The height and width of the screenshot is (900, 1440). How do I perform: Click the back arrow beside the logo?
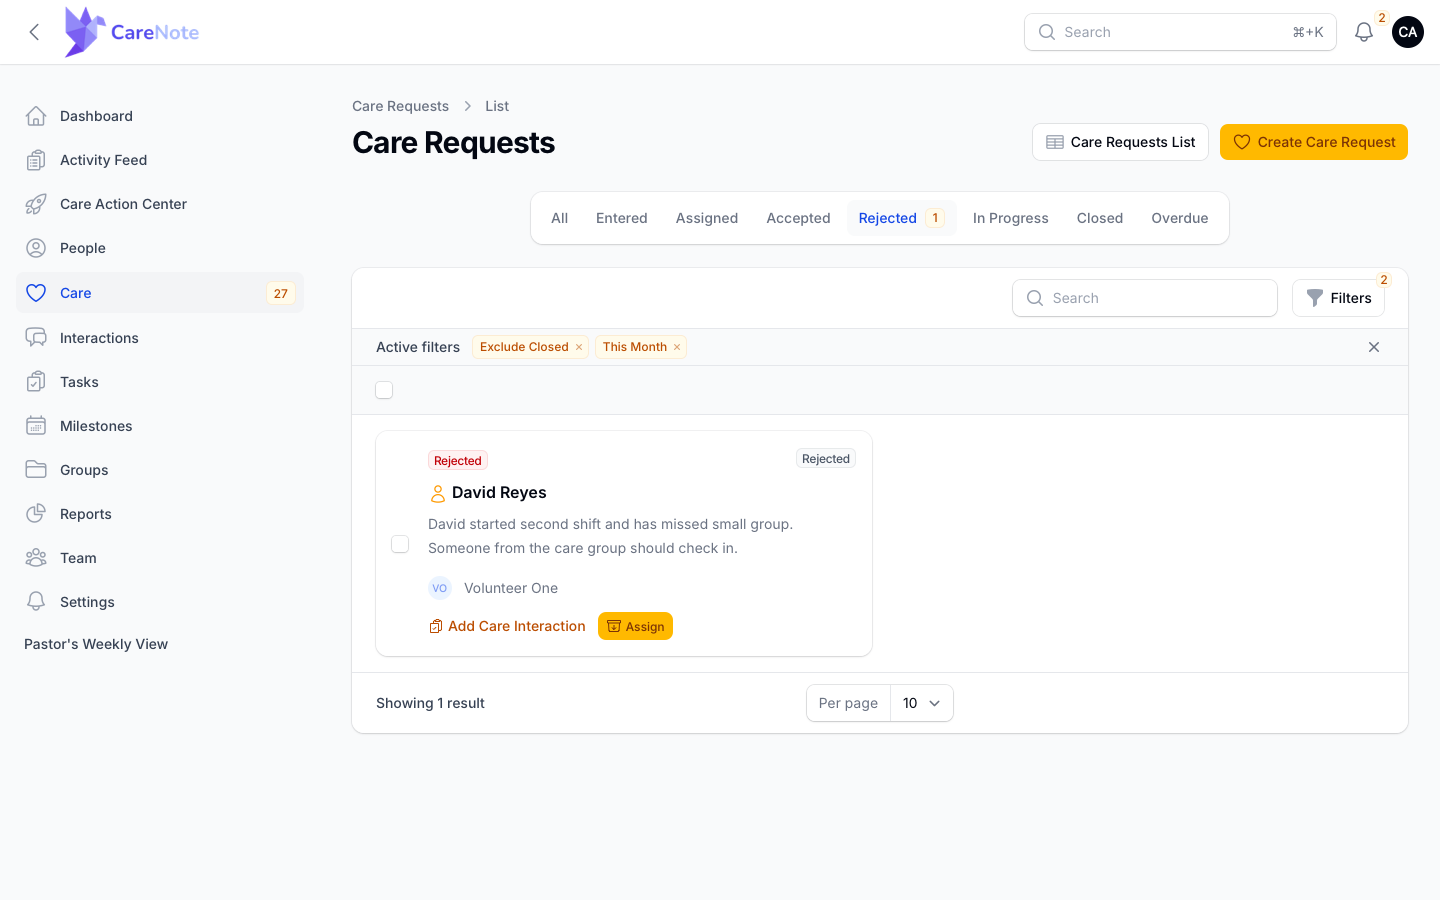[x=34, y=32]
